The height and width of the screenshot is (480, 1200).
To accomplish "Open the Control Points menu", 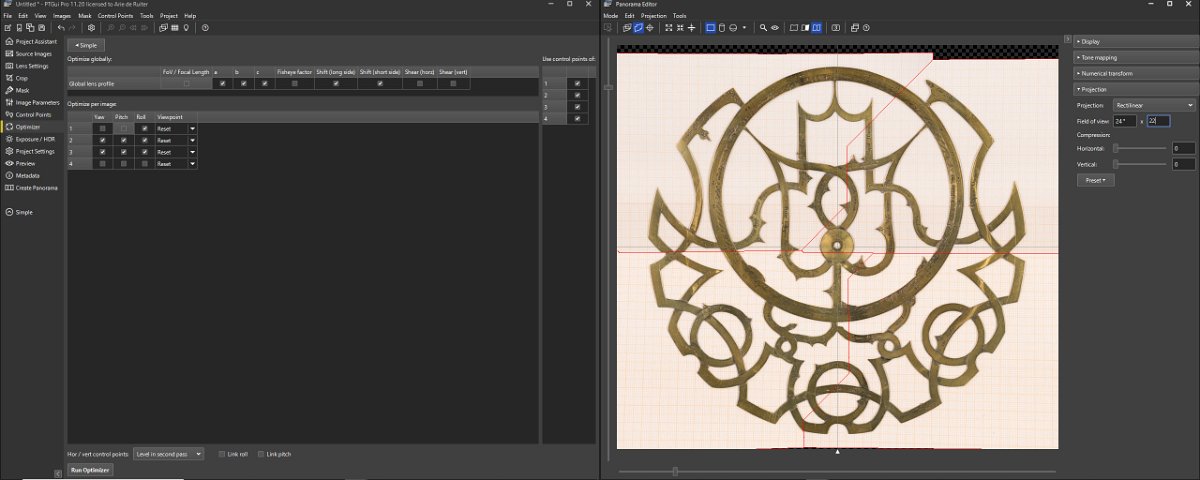I will (115, 16).
